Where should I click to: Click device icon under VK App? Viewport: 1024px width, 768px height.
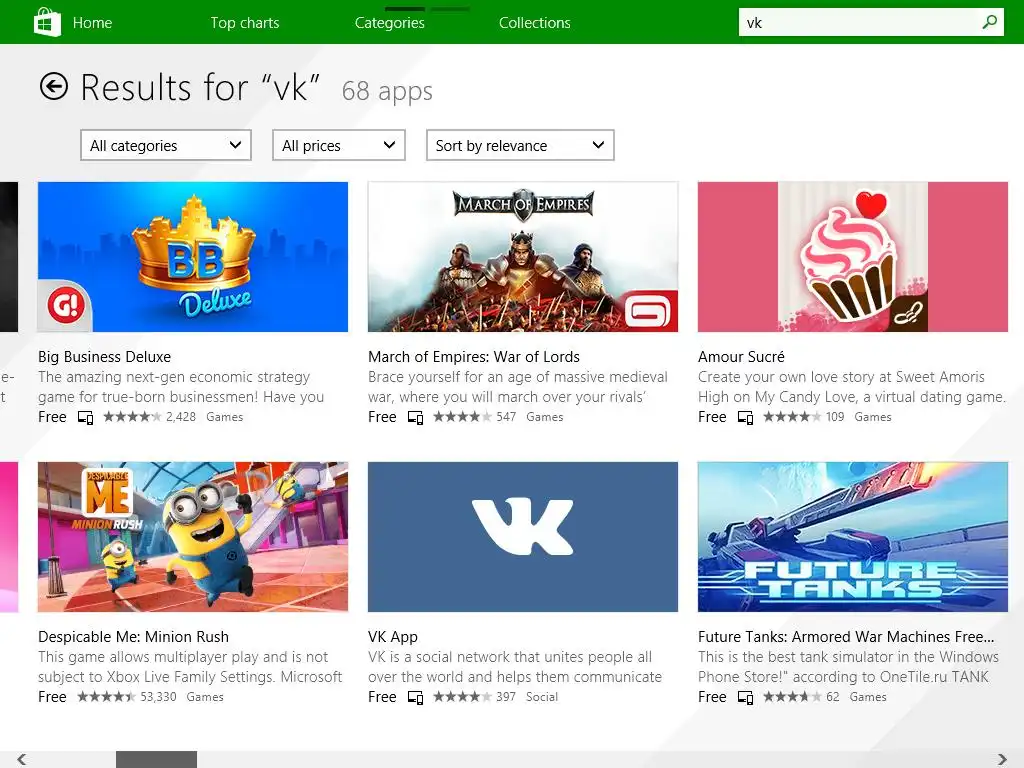tap(415, 697)
